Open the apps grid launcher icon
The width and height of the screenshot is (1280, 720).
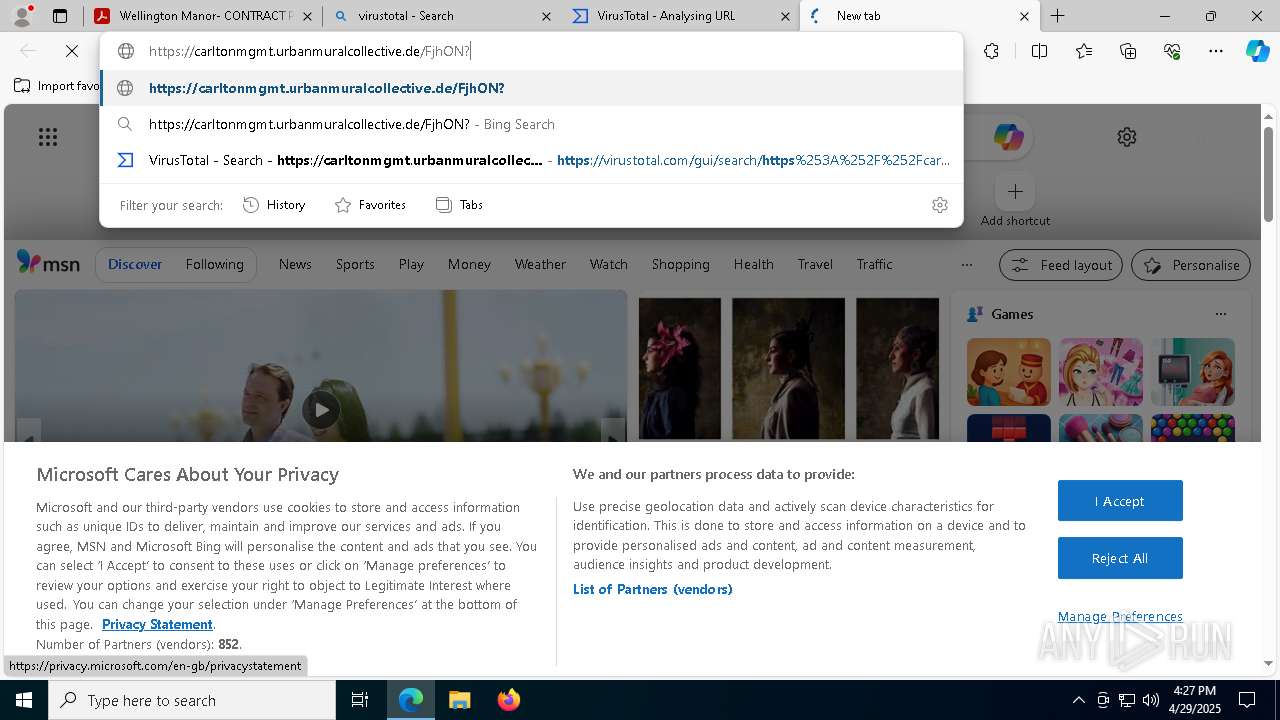pos(48,137)
